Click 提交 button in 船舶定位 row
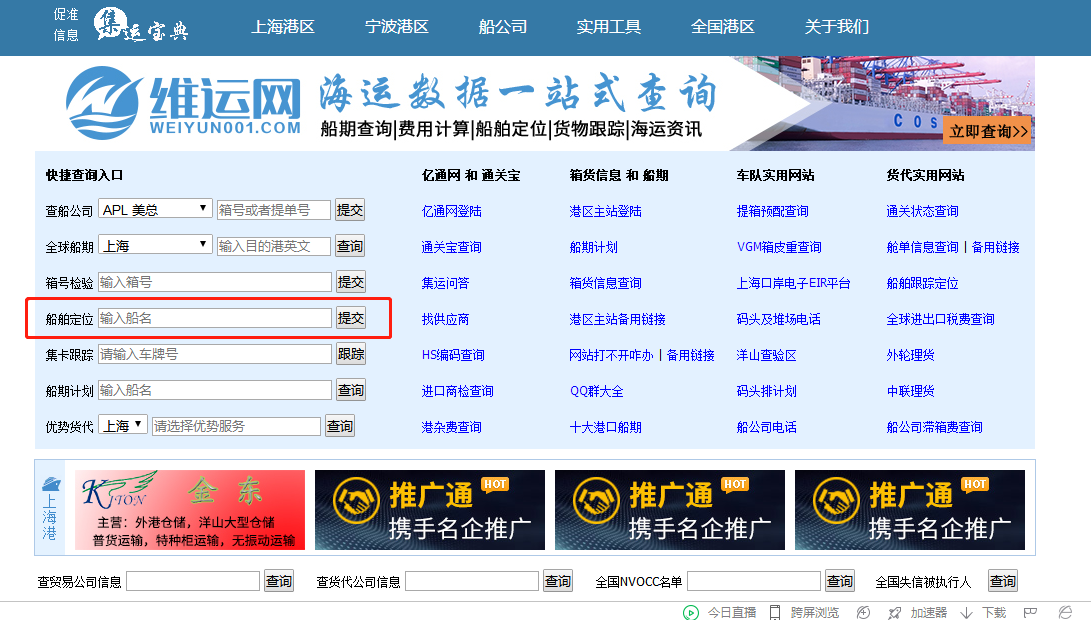The width and height of the screenshot is (1091, 620). point(350,318)
